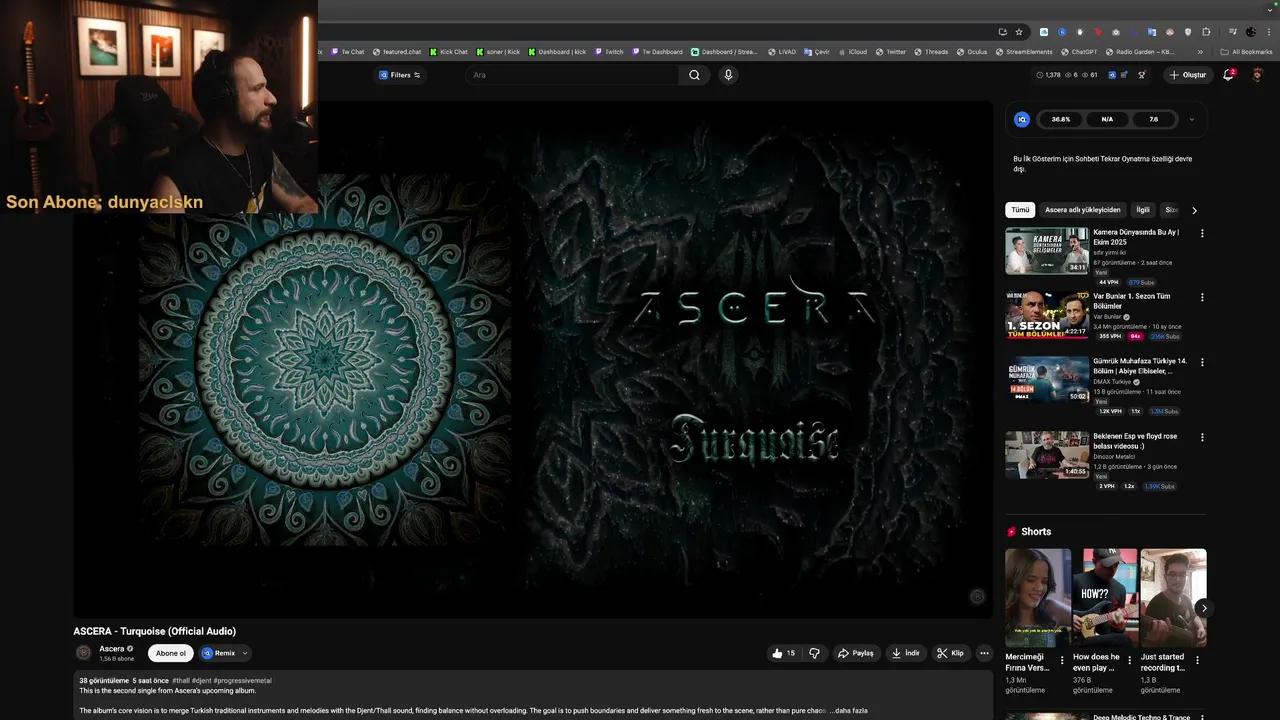
Task: Expand the vidIQ score panel chevron
Action: click(1191, 119)
